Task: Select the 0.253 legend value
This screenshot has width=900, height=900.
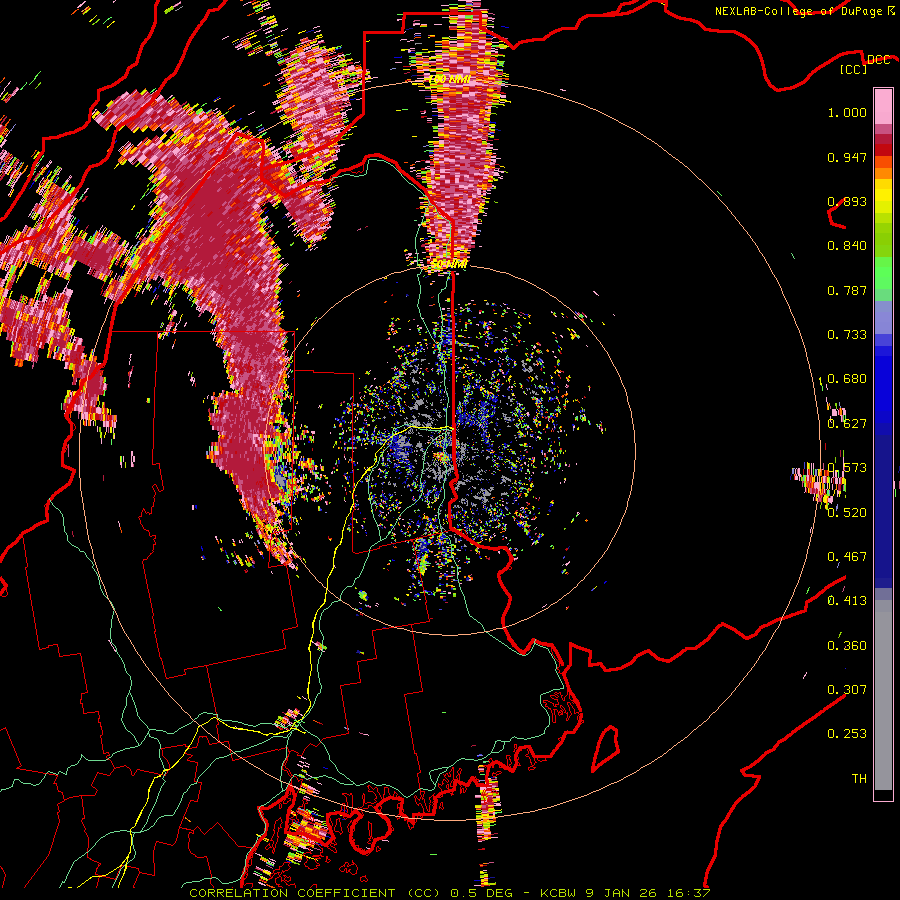Action: [x=847, y=734]
